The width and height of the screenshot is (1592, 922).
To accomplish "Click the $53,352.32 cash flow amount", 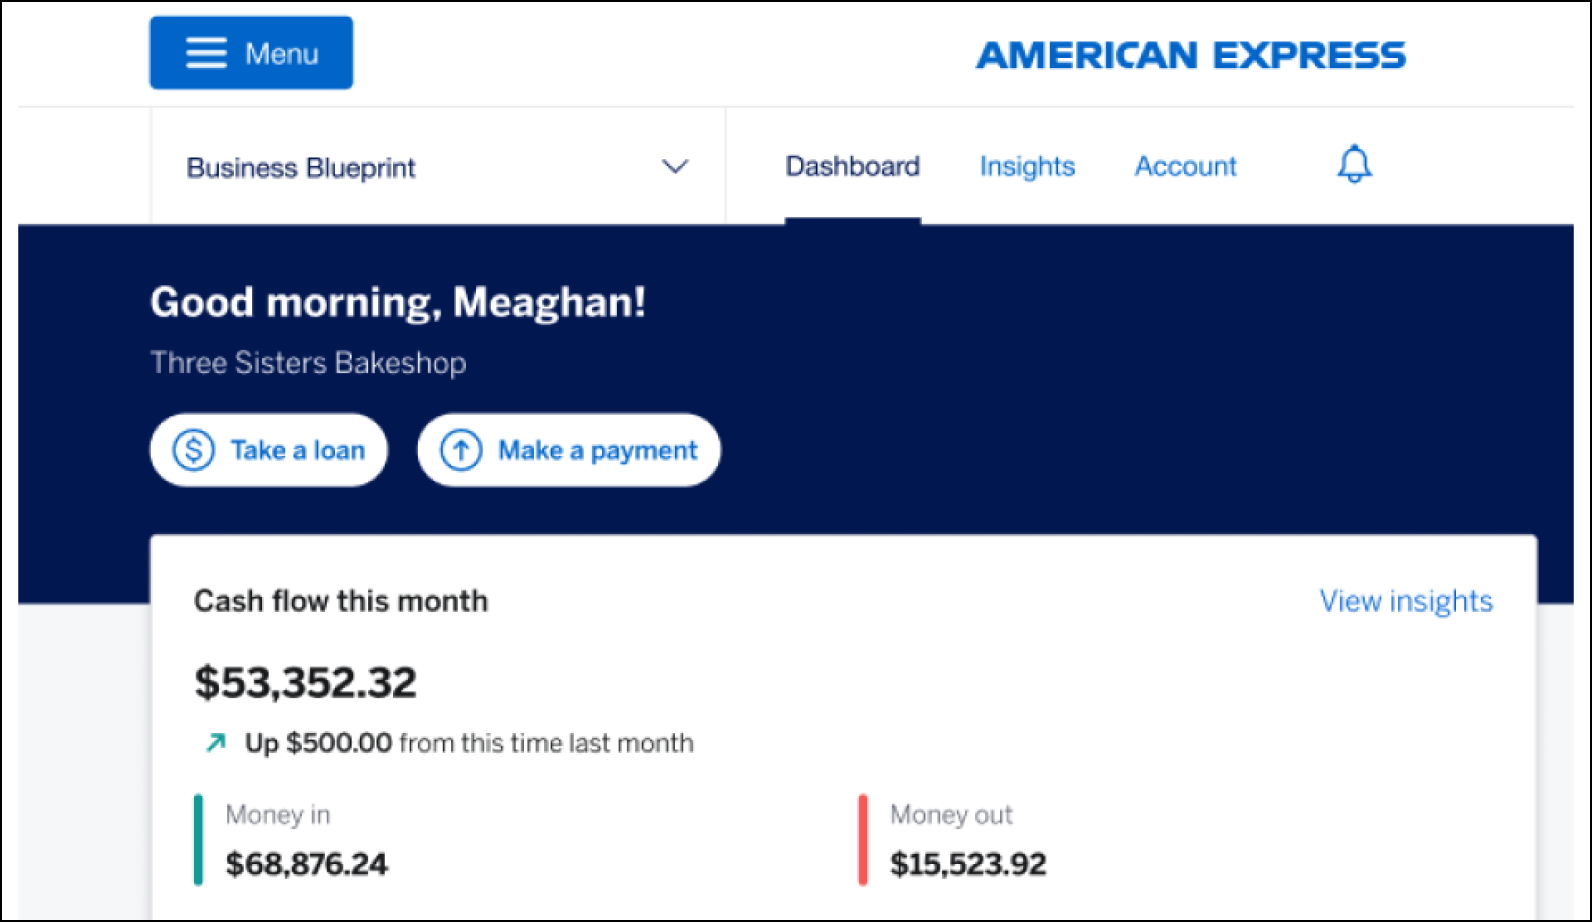I will pyautogui.click(x=305, y=682).
